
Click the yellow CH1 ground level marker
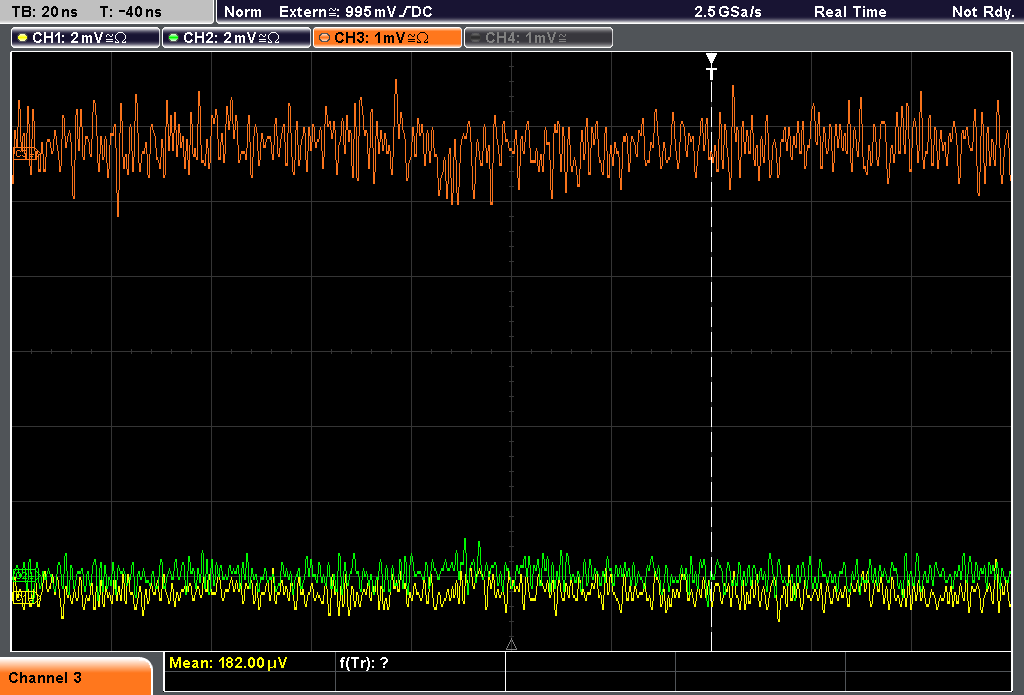26,596
